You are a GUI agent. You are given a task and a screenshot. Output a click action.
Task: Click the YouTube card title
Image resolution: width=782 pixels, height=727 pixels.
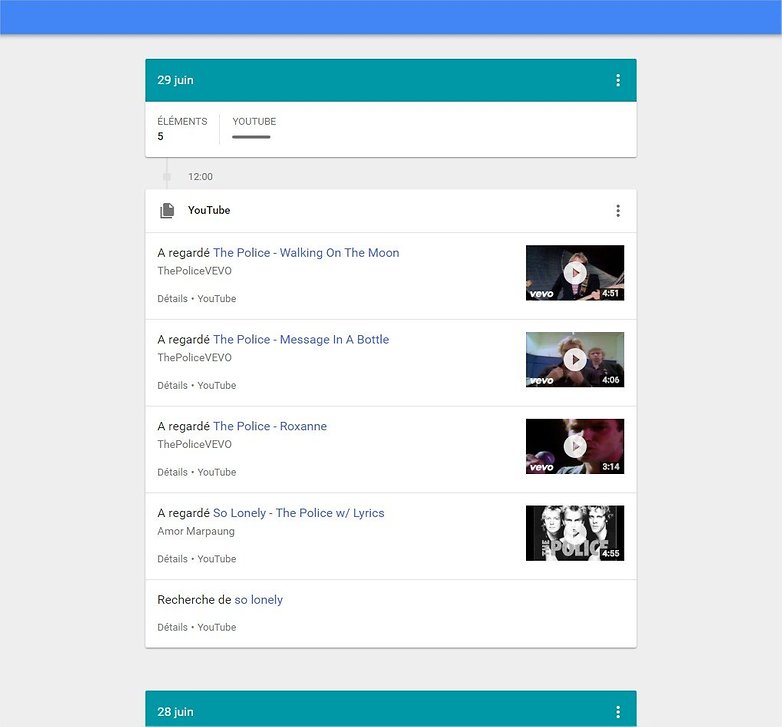tap(209, 210)
